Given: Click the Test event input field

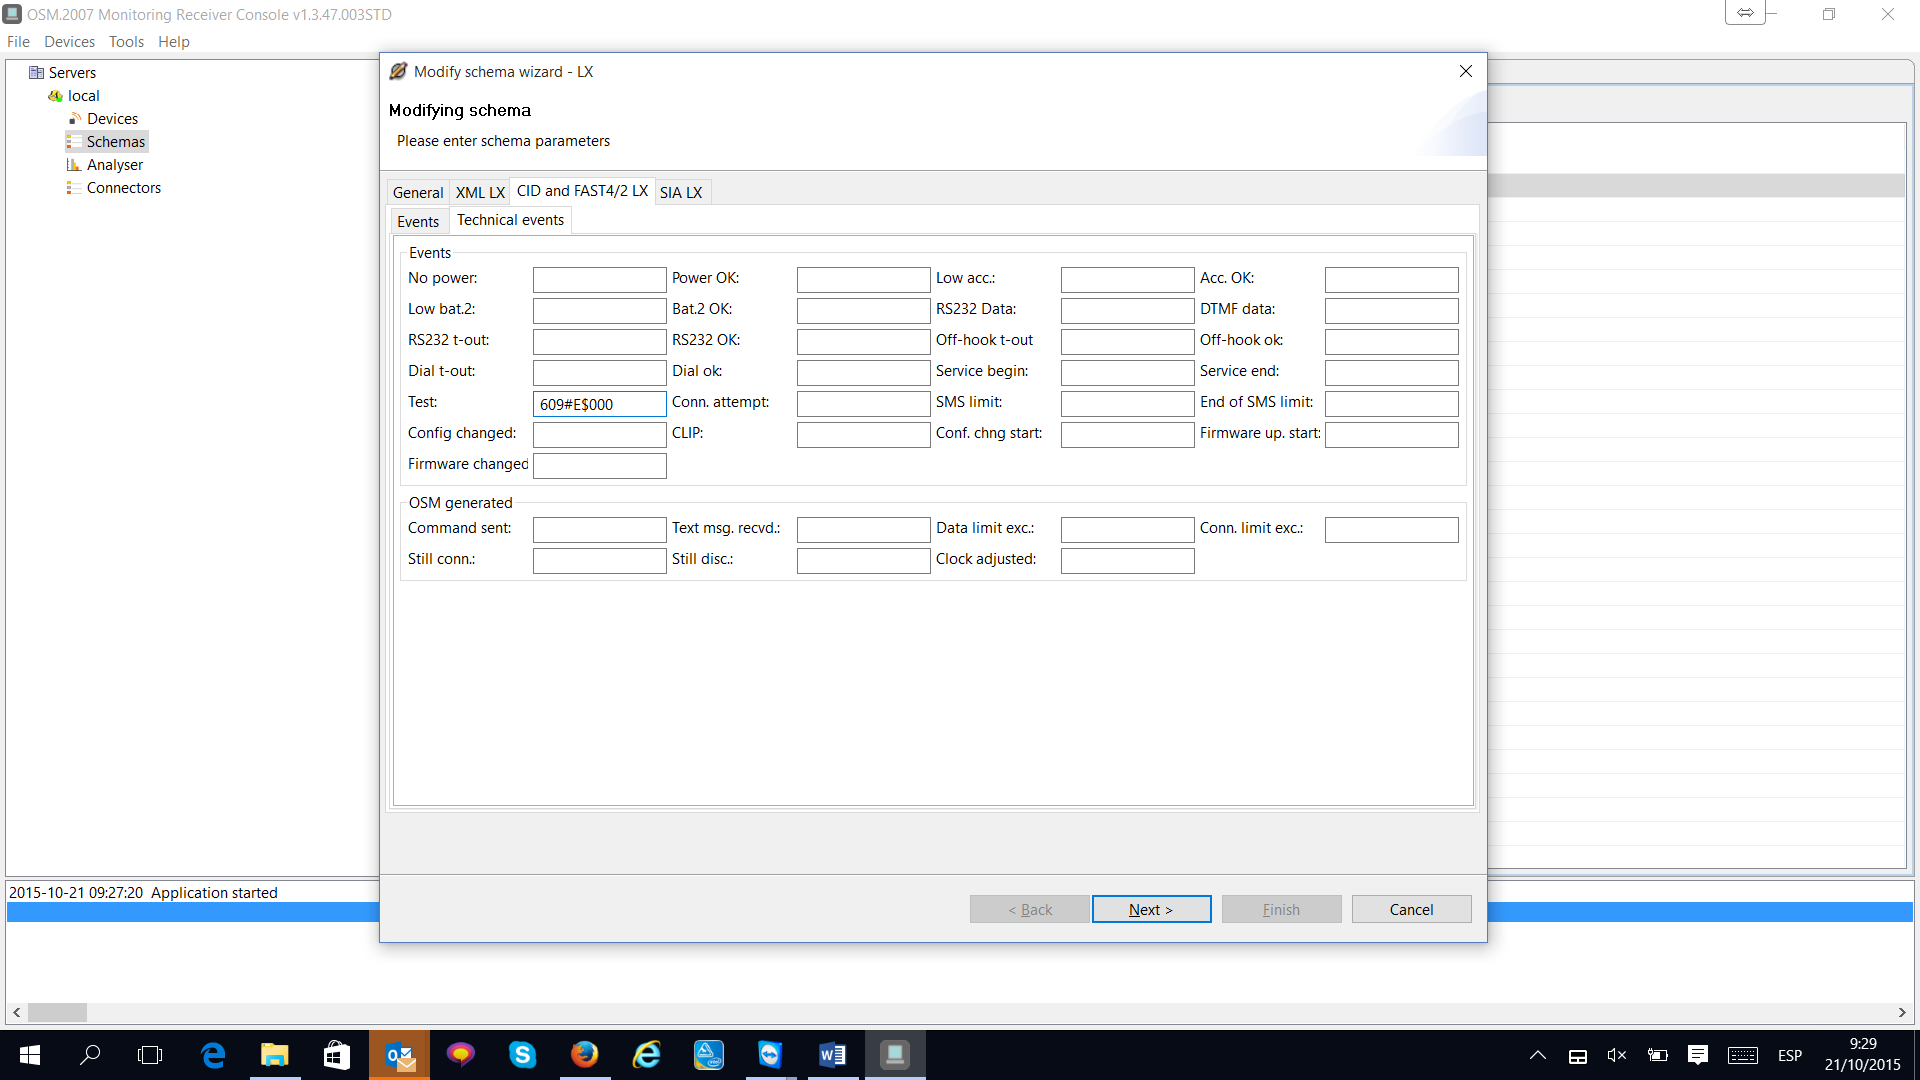Looking at the screenshot, I should (x=599, y=404).
